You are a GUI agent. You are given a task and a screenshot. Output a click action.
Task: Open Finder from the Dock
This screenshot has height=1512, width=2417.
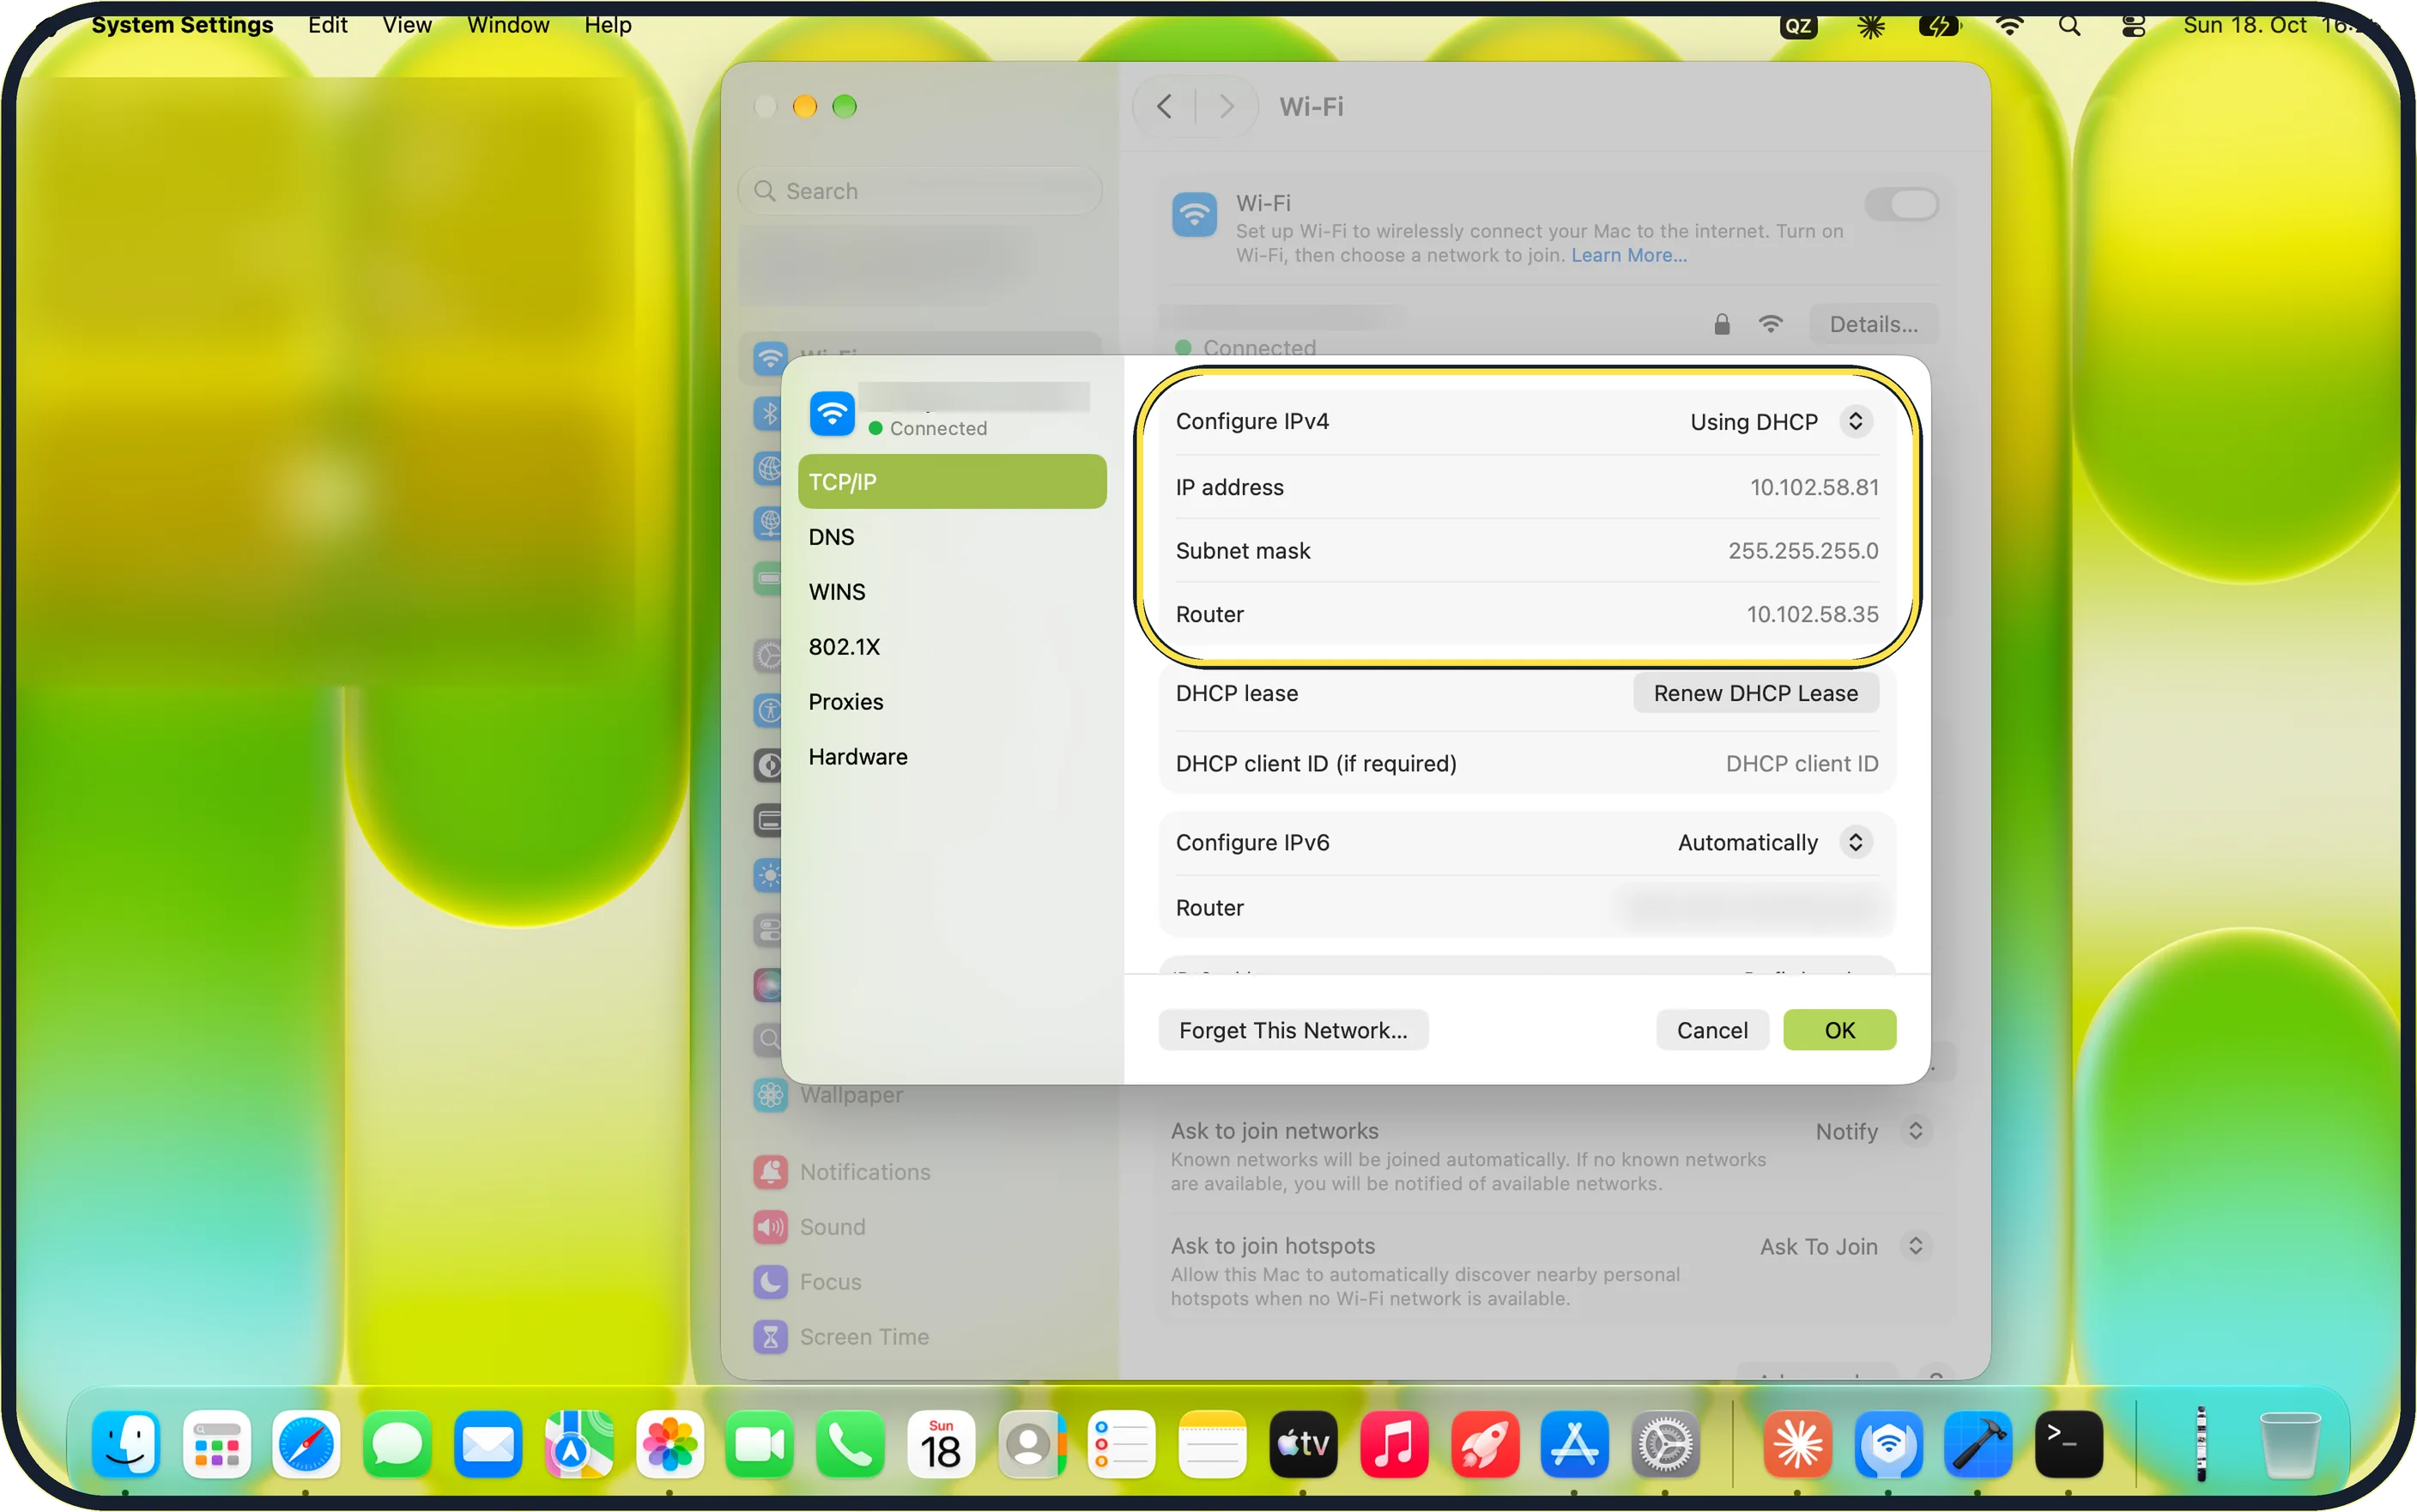(126, 1444)
